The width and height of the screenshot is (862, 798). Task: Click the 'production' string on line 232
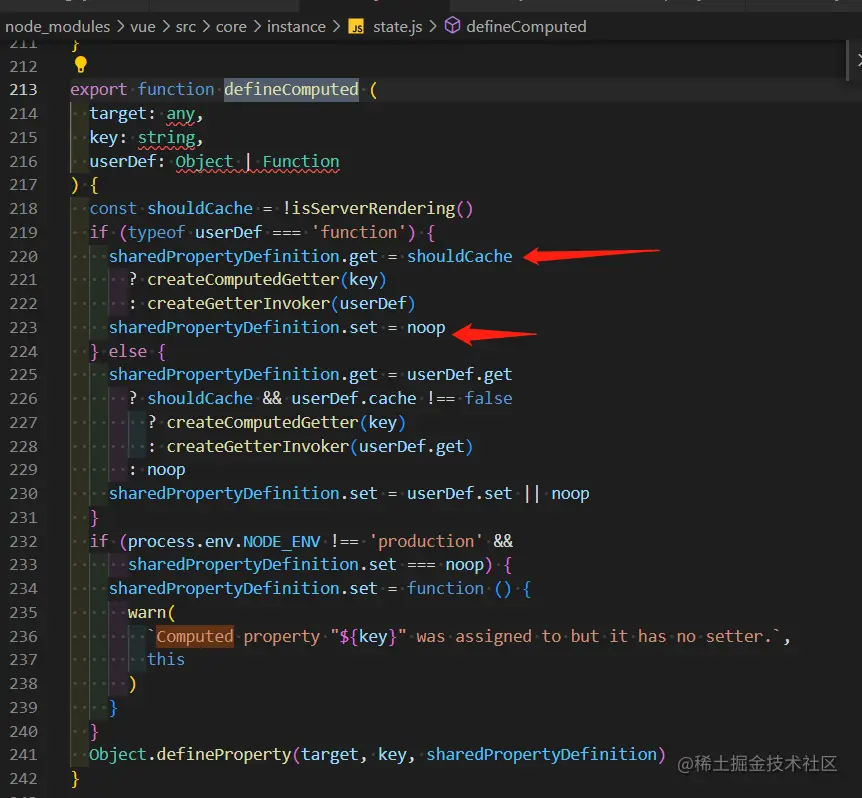coord(426,541)
